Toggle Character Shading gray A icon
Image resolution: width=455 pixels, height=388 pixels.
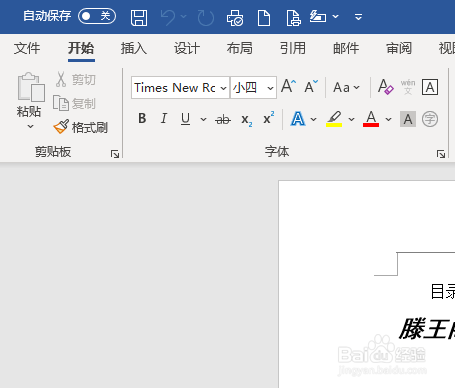[408, 119]
